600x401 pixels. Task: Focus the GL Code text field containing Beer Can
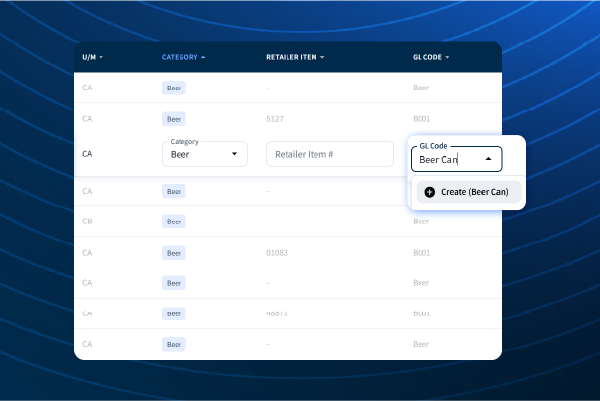[445, 159]
